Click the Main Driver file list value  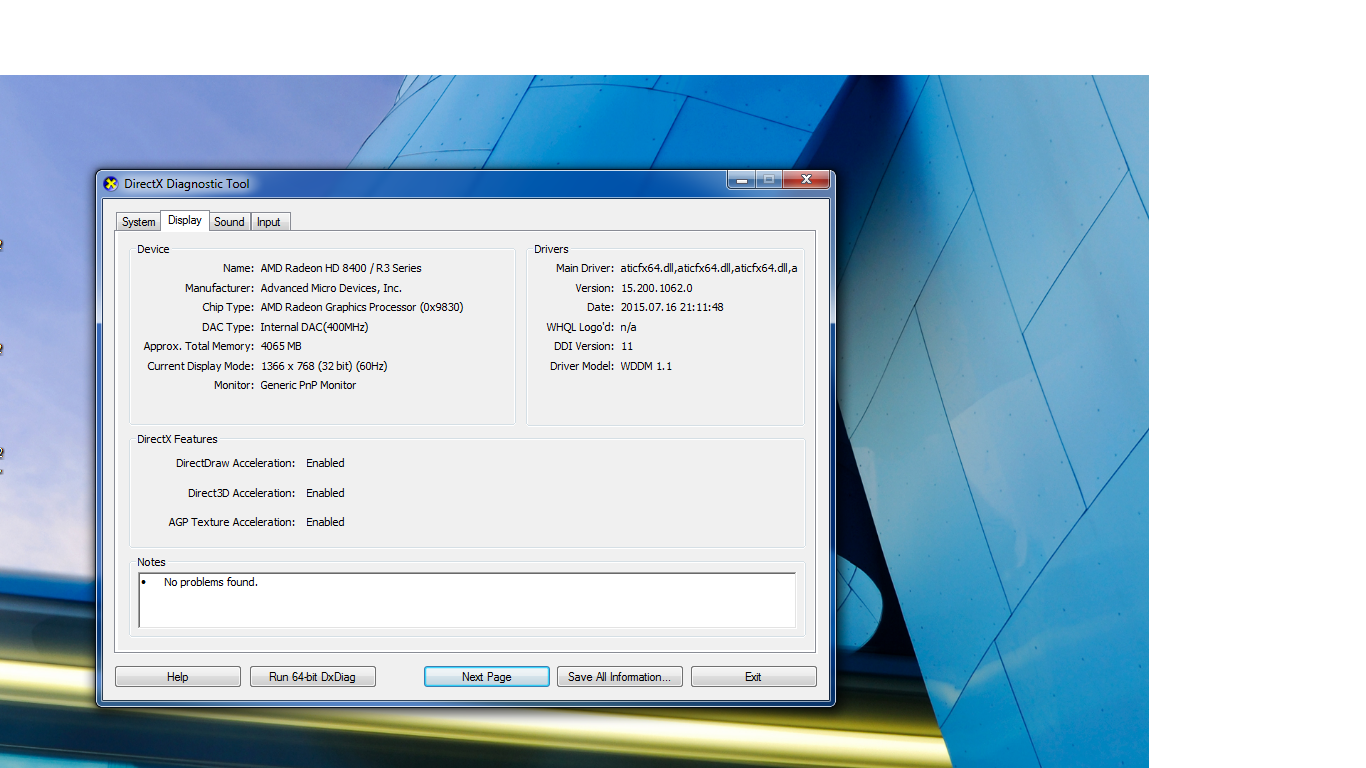(709, 268)
